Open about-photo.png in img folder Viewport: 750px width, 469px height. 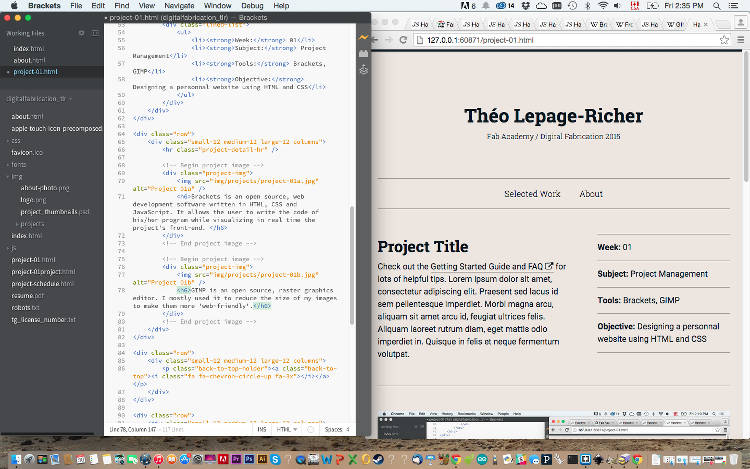click(45, 188)
